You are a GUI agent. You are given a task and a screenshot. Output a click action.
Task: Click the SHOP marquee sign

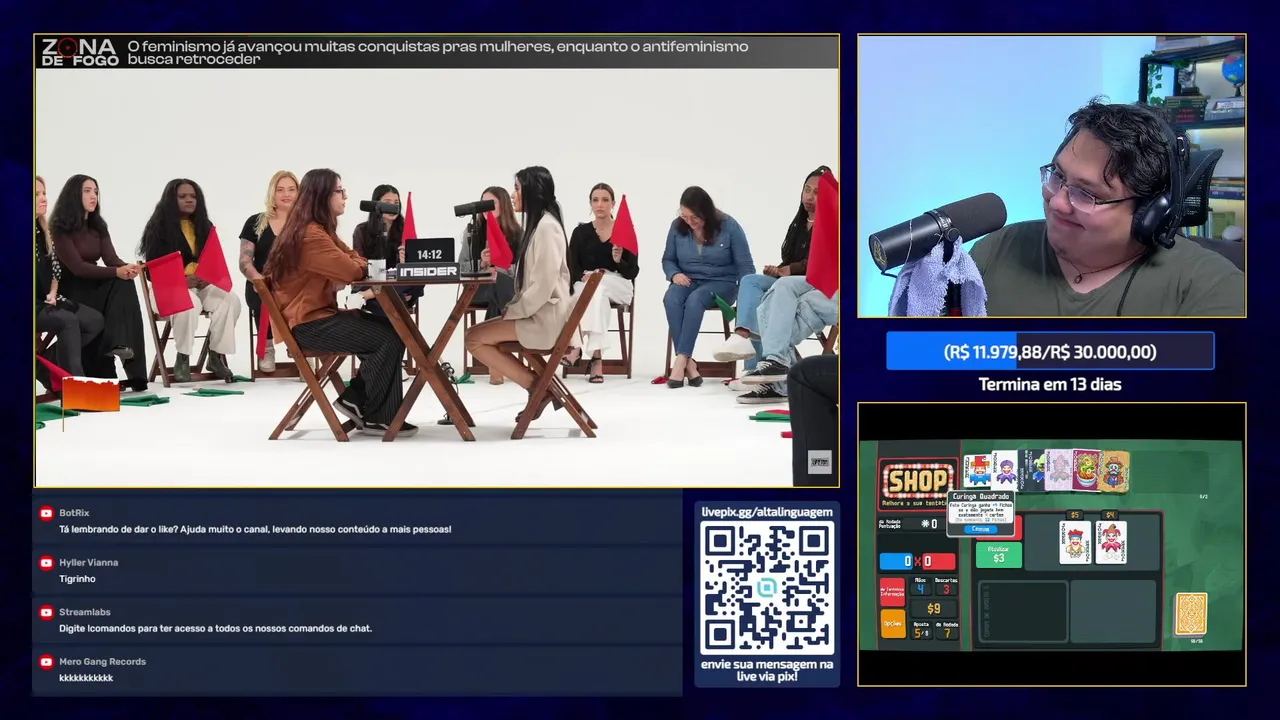(918, 481)
